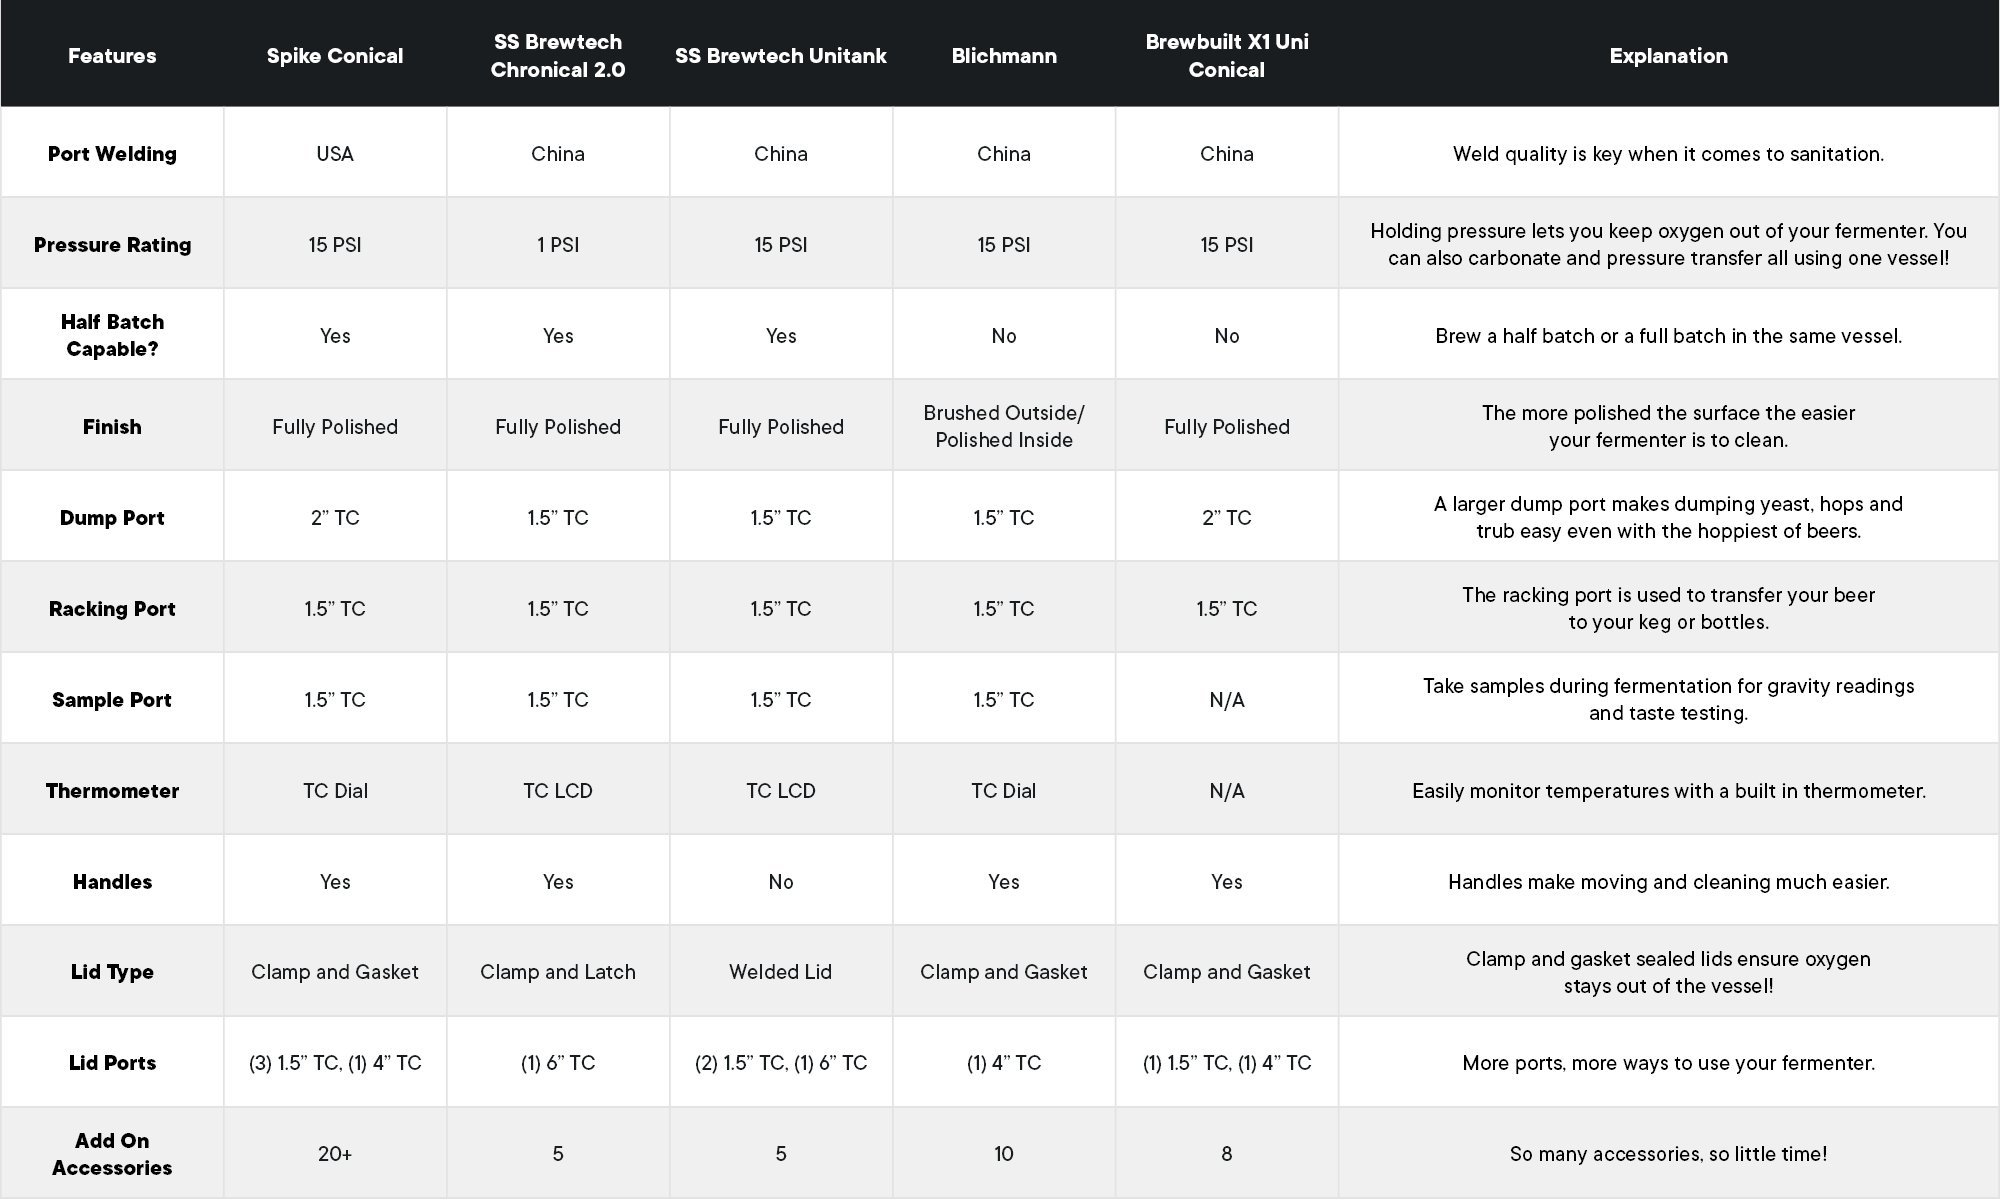
Task: Select the Blichmann column header
Action: (x=1004, y=56)
